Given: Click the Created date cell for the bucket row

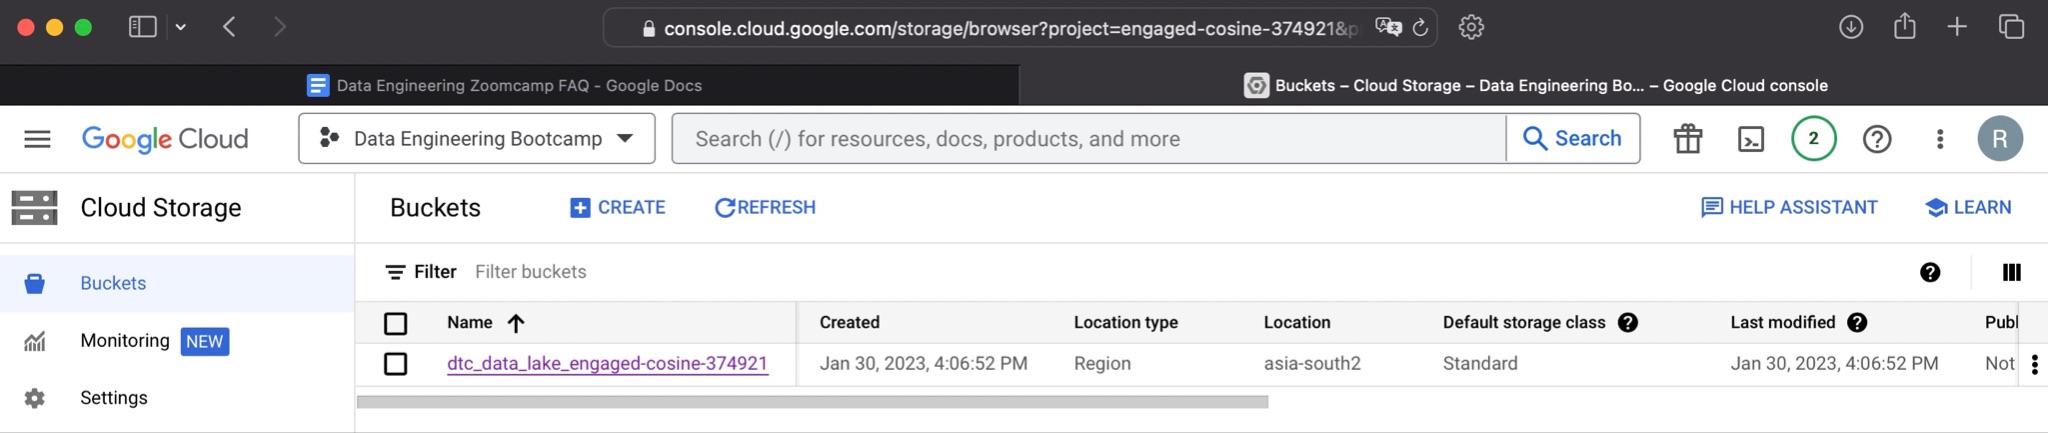Looking at the screenshot, I should pyautogui.click(x=923, y=363).
